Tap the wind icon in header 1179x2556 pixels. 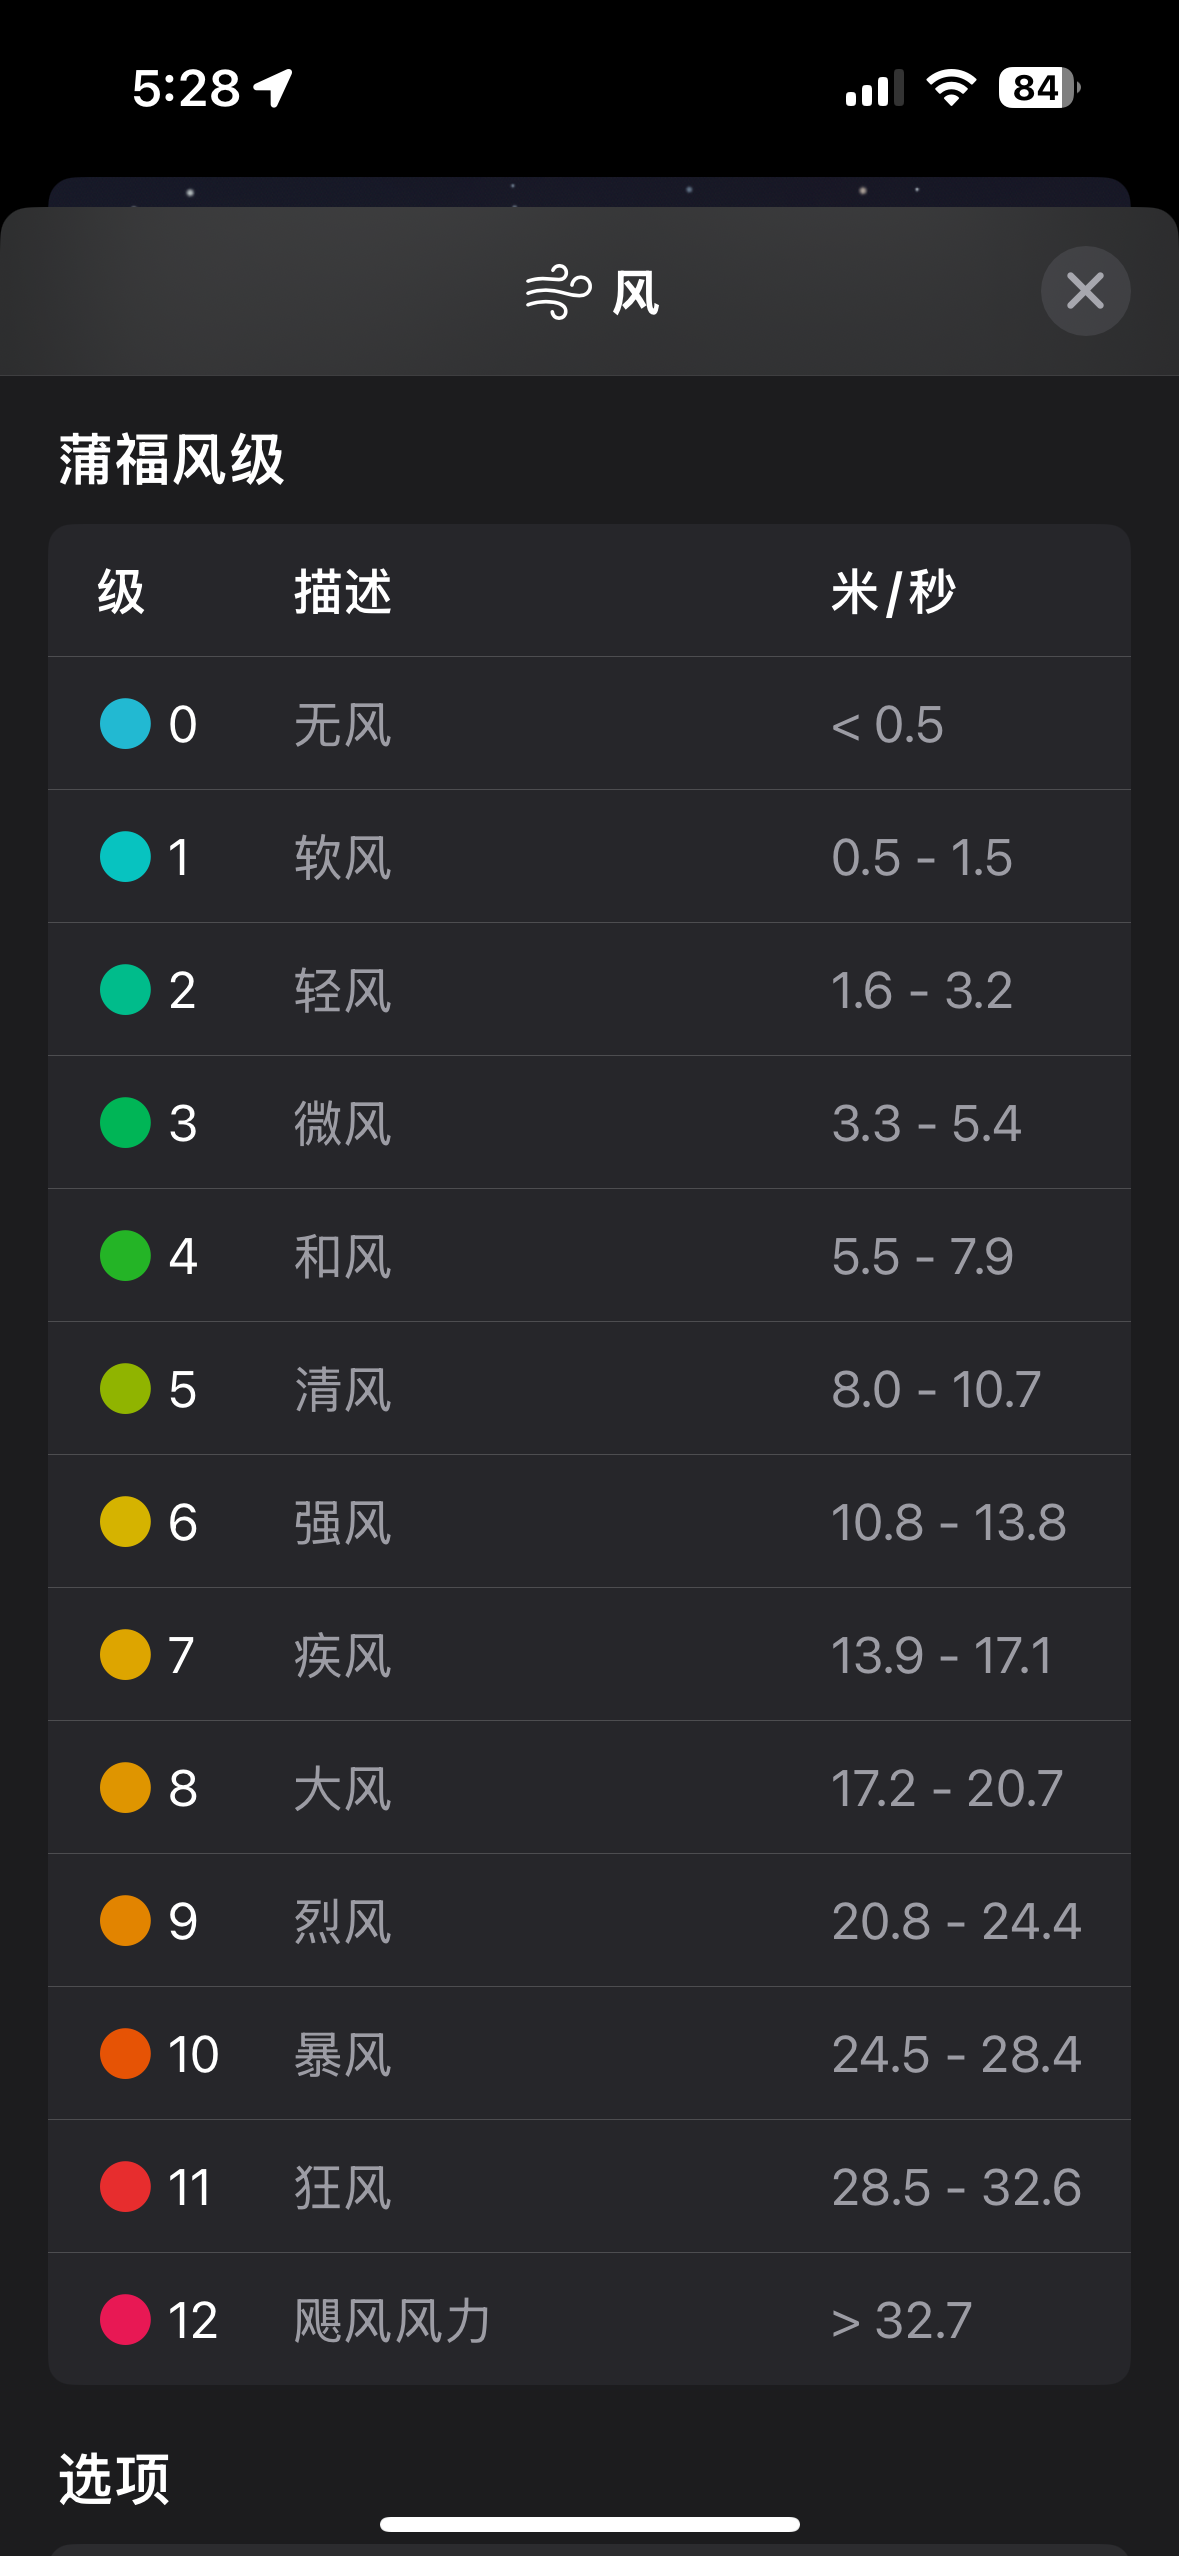coord(558,292)
